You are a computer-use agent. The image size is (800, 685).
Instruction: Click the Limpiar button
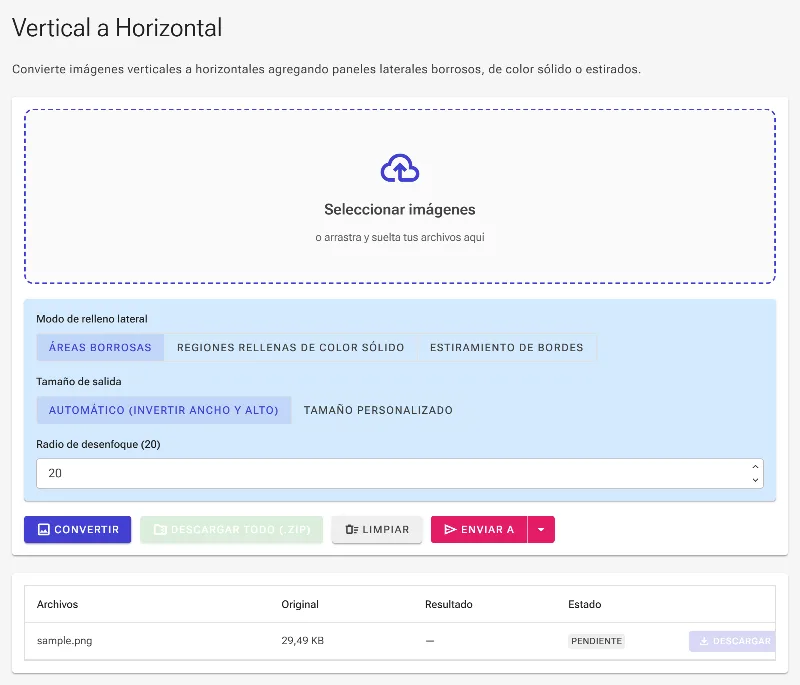377,529
